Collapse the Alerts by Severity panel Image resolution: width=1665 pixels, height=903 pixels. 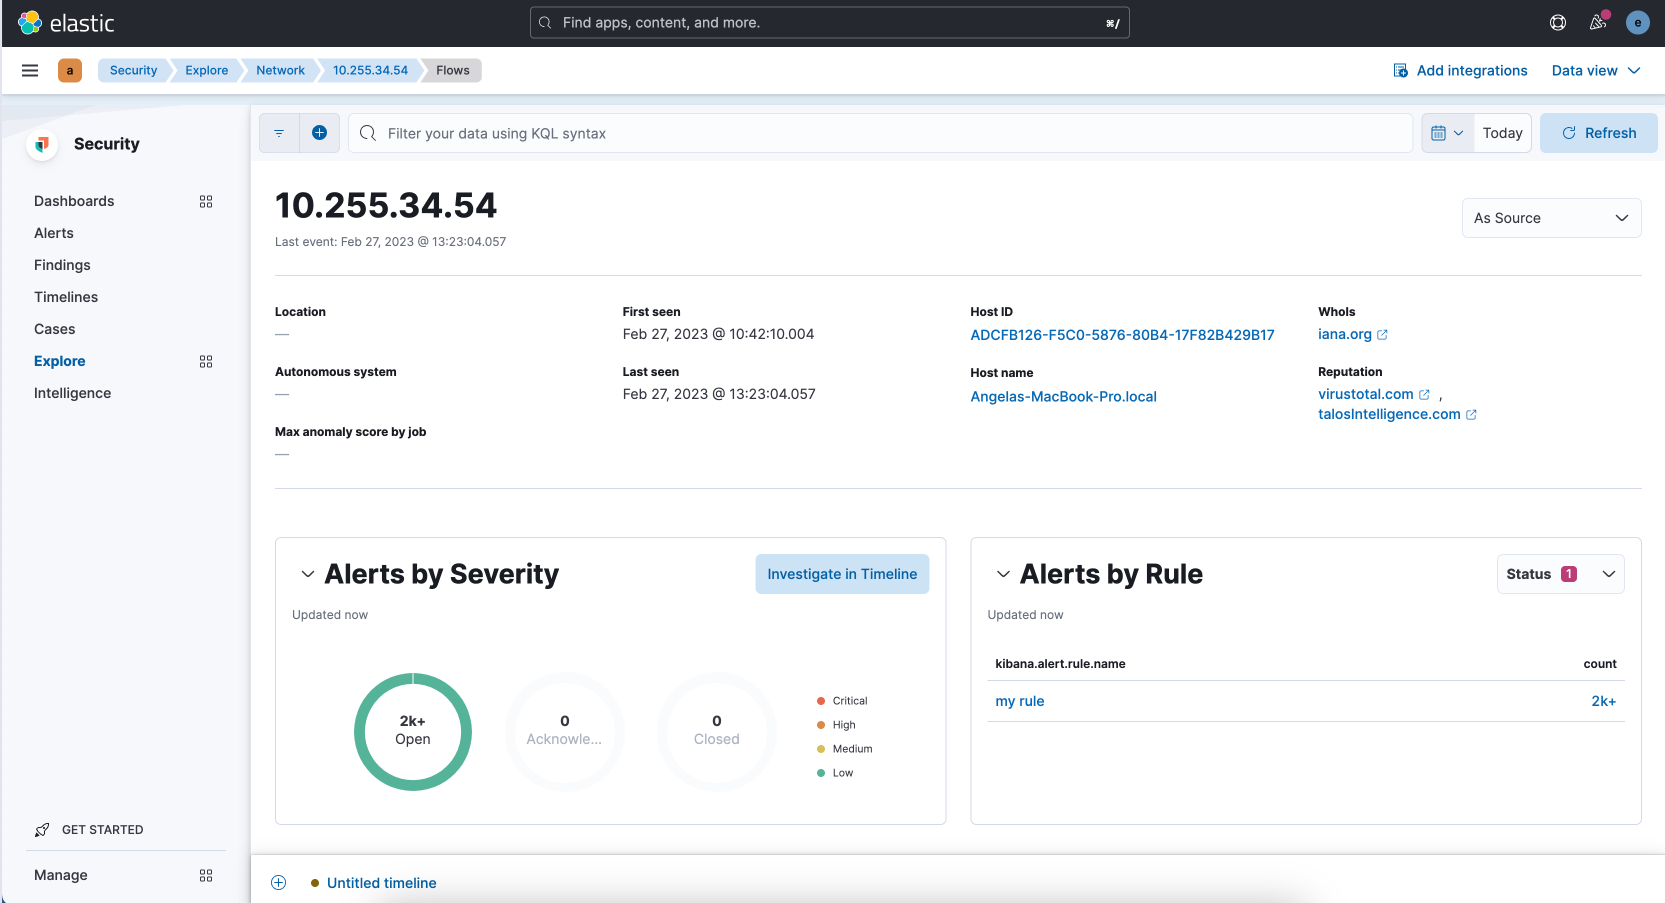click(308, 574)
